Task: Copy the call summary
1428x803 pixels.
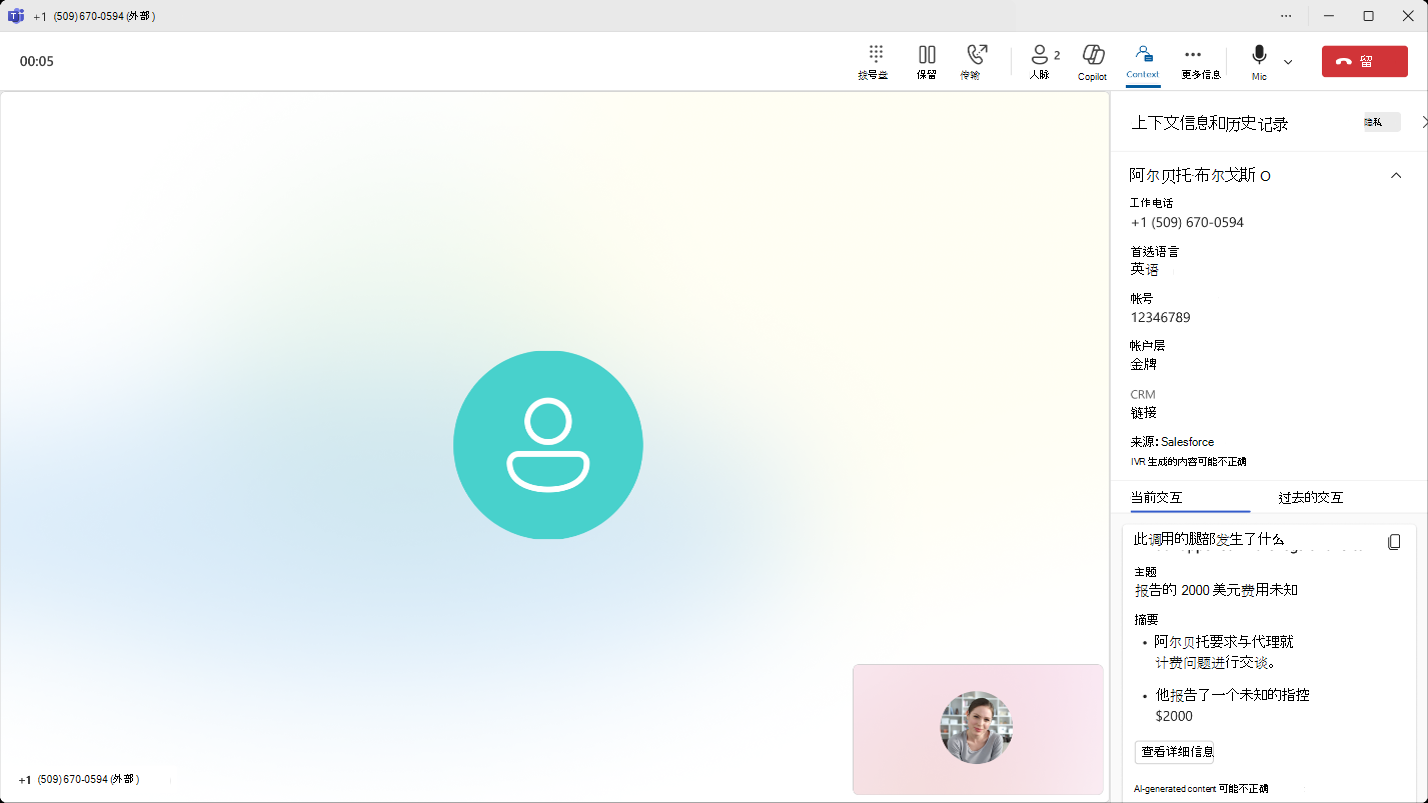Action: click(x=1394, y=542)
